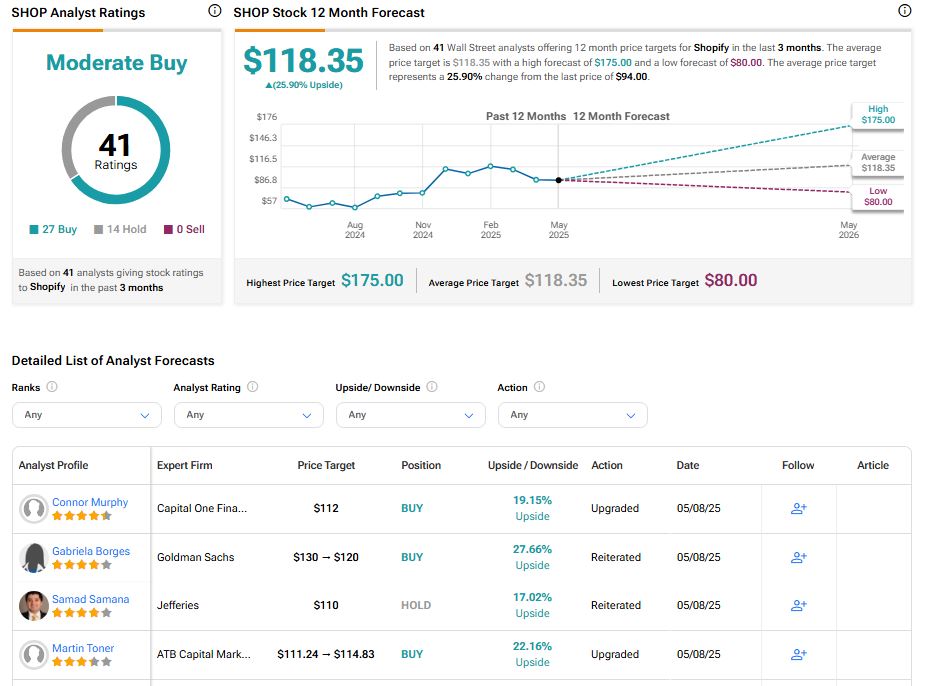This screenshot has width=931, height=686.
Task: Open the Ranks filter dropdown
Action: pos(87,415)
